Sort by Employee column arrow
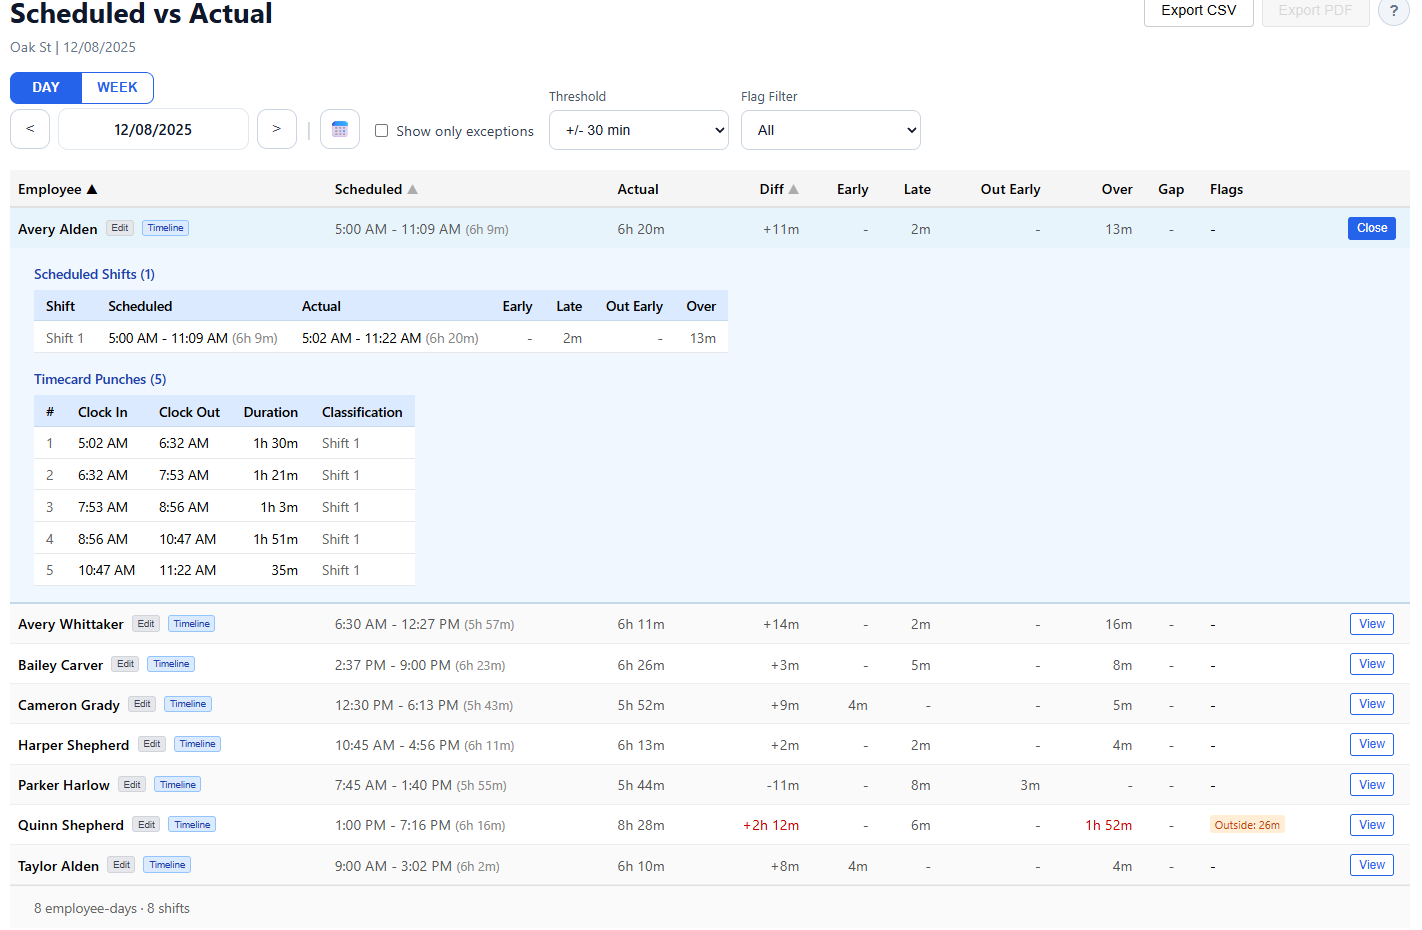The height and width of the screenshot is (930, 1422). pos(92,189)
